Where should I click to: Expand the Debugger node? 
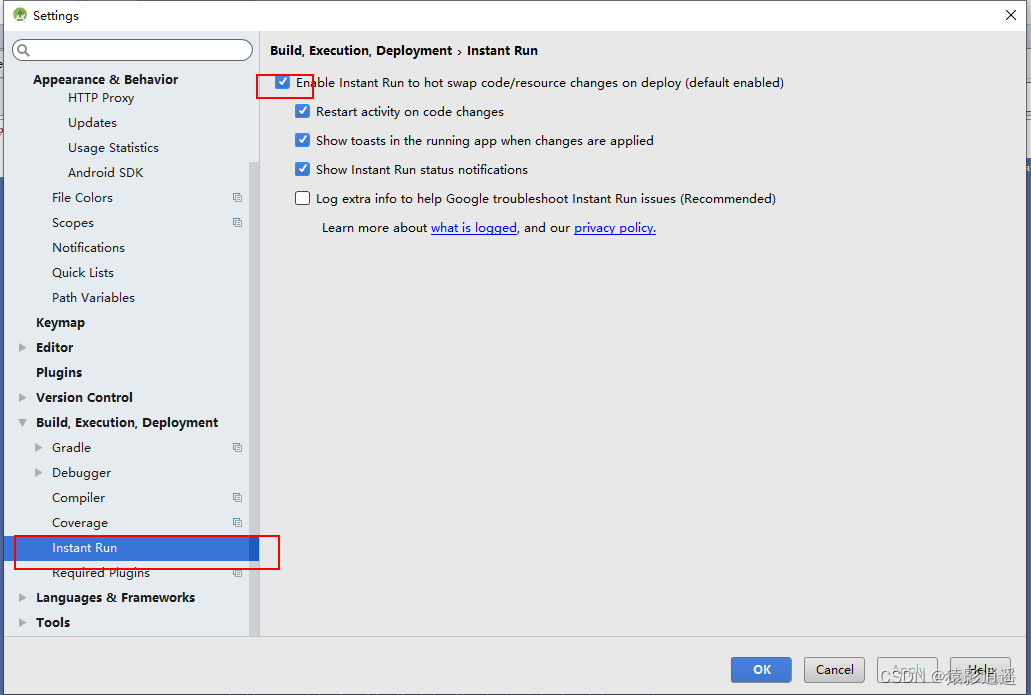(x=38, y=472)
